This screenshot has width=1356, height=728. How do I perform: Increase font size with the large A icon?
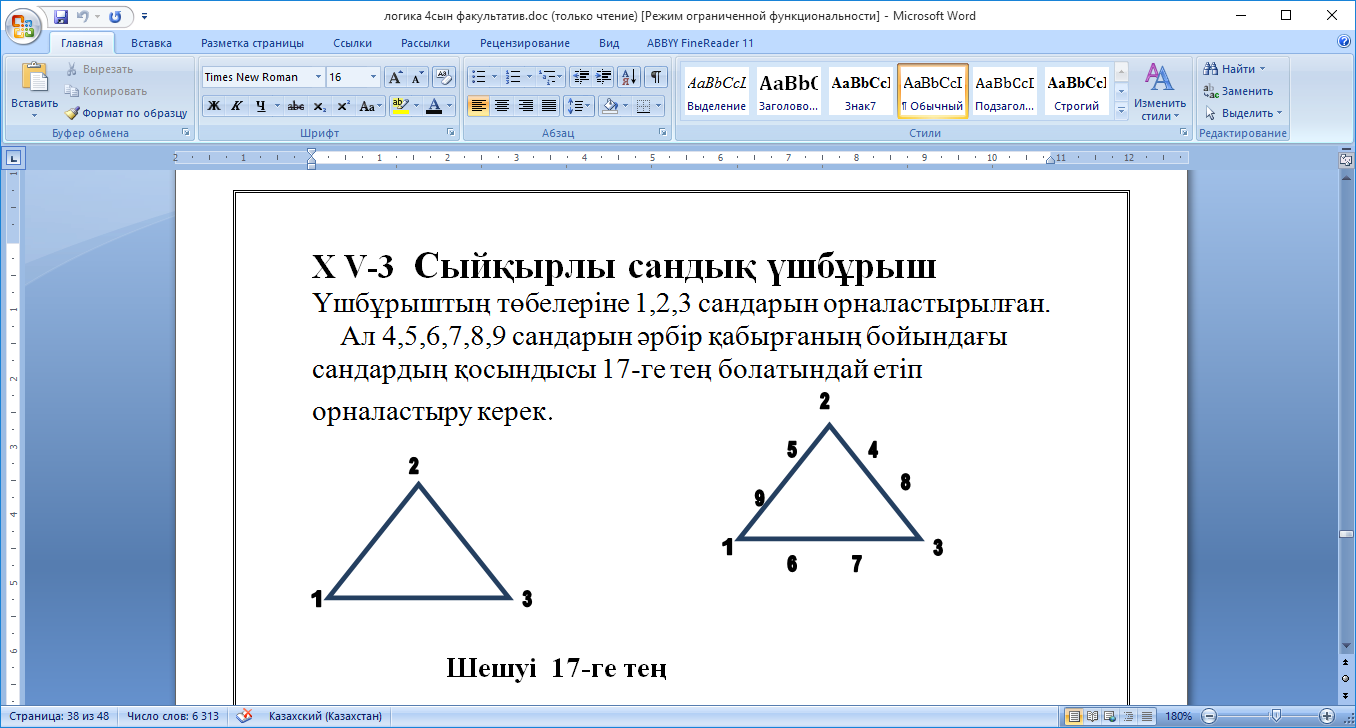point(395,77)
